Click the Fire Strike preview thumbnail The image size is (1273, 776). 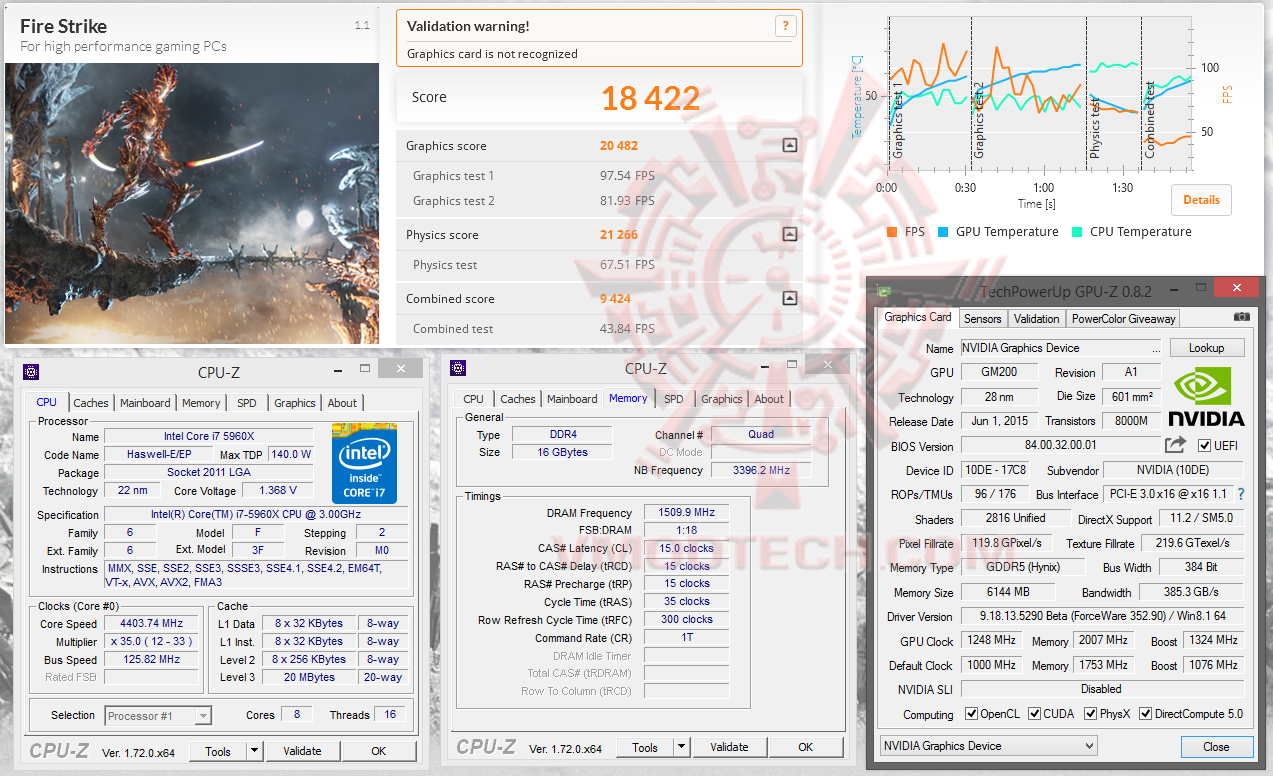[x=192, y=203]
